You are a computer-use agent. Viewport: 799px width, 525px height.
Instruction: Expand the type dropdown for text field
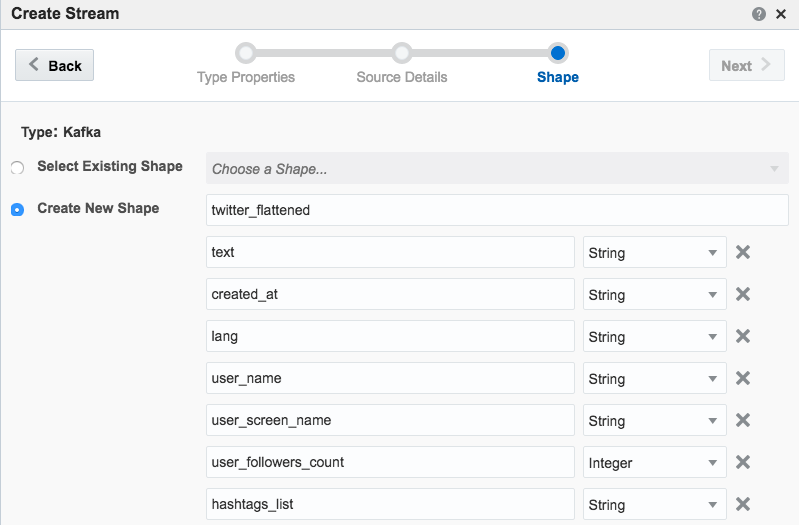pos(654,253)
